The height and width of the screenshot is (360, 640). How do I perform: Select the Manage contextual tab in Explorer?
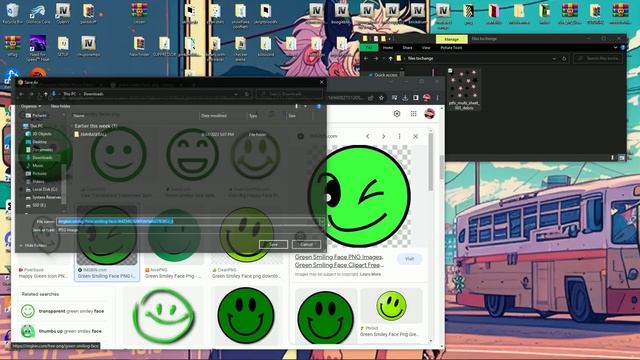[451, 39]
